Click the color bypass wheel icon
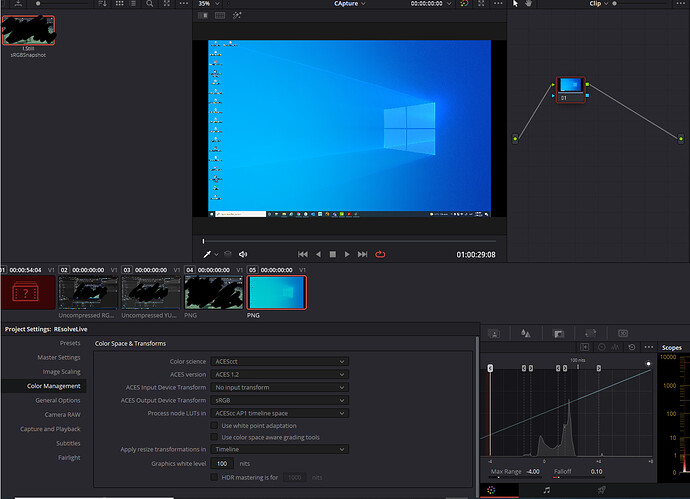This screenshot has width=690, height=499. pyautogui.click(x=464, y=4)
